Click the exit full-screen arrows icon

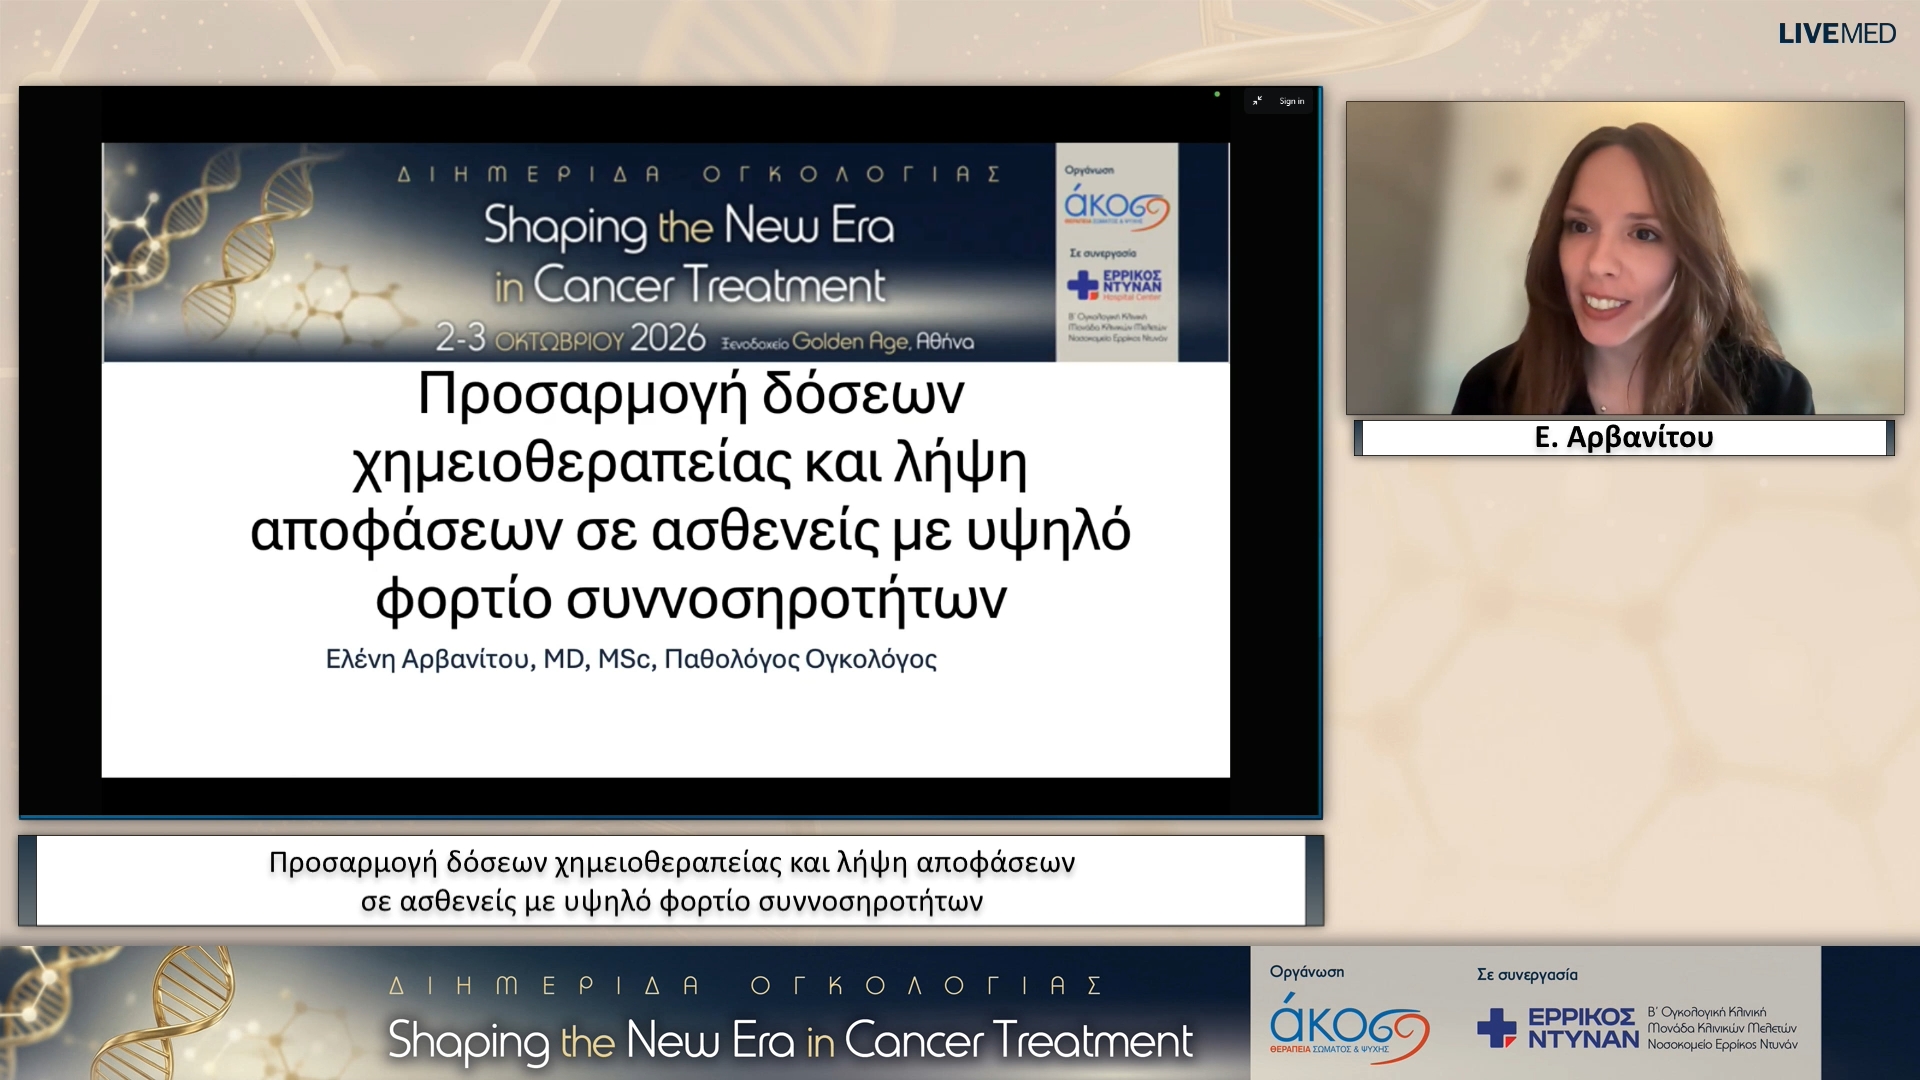[1257, 101]
